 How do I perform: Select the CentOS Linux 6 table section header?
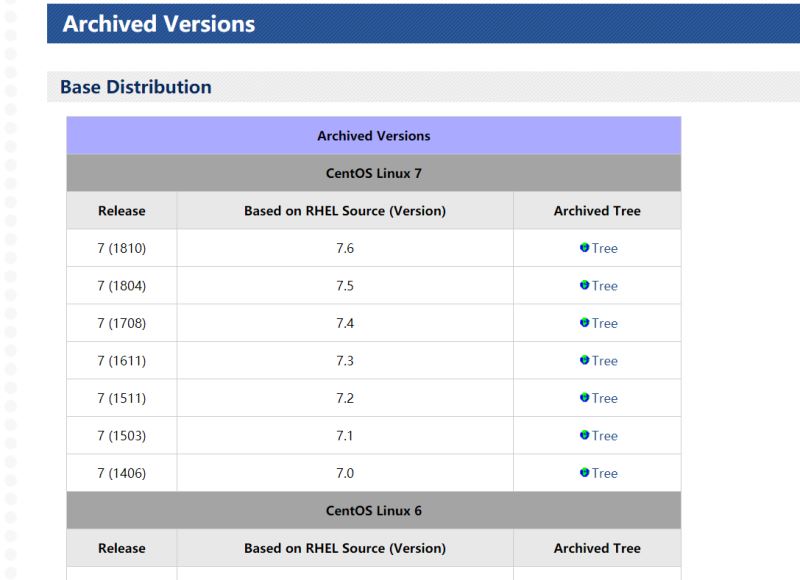(373, 510)
